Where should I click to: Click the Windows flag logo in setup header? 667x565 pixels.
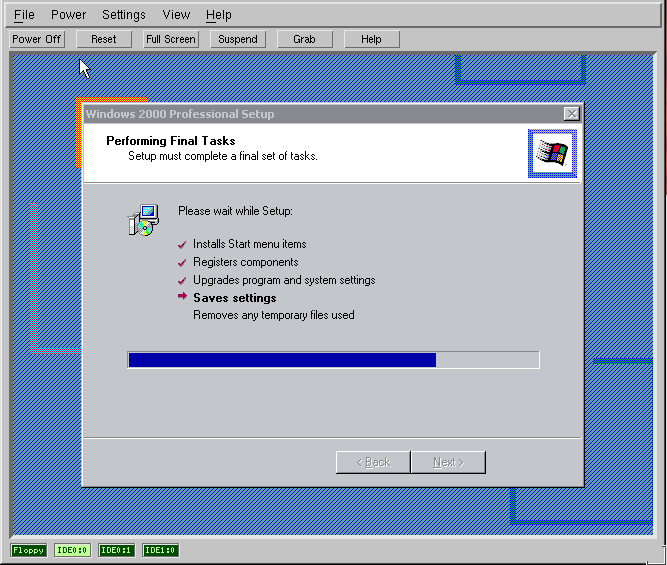coord(552,153)
